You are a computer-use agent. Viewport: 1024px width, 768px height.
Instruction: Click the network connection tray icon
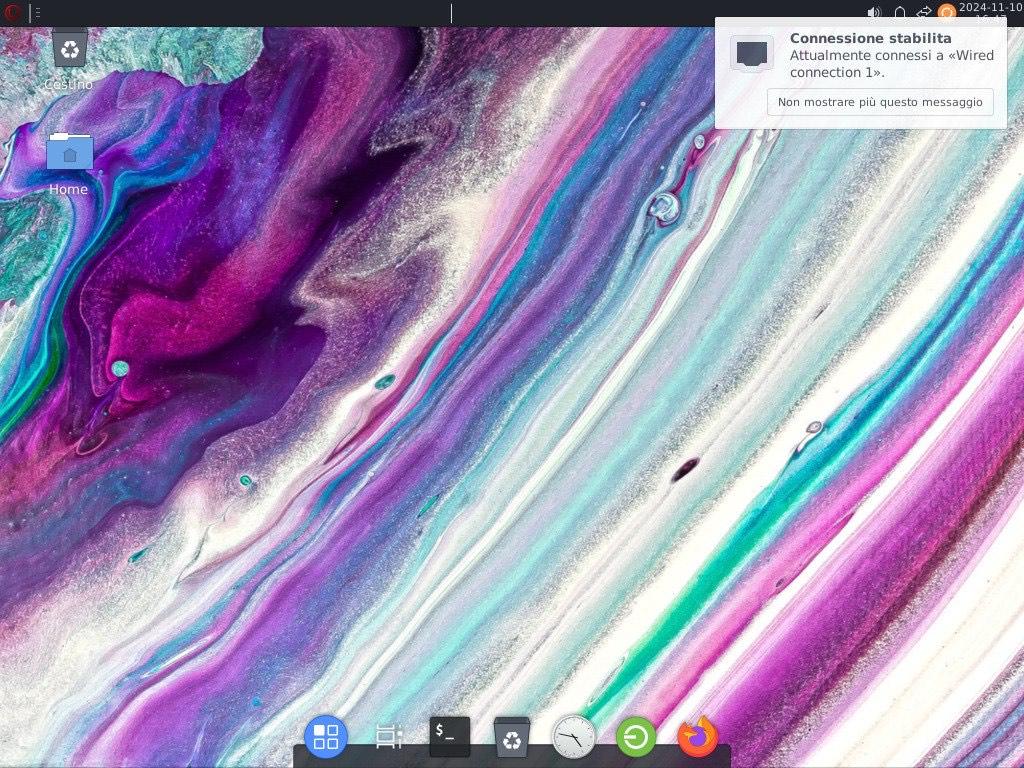pyautogui.click(x=923, y=13)
